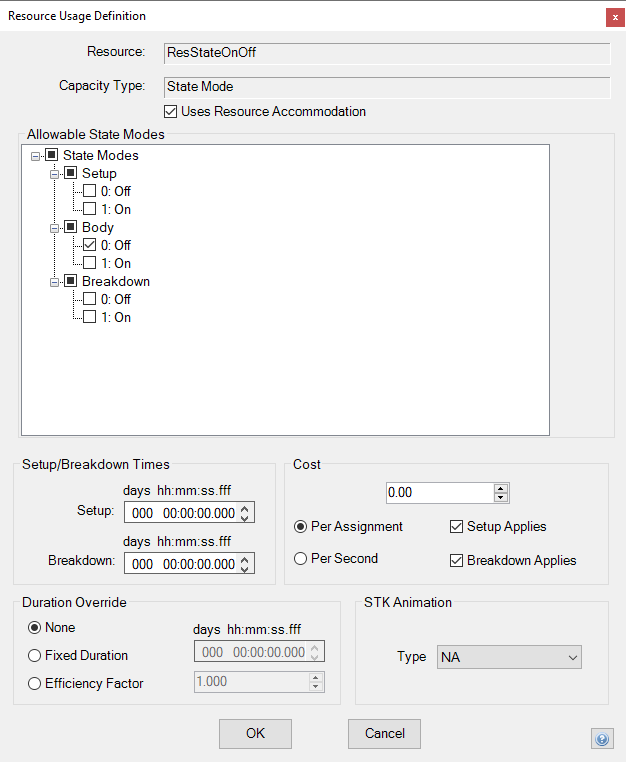The height and width of the screenshot is (762, 626).
Task: Select the Per Second cost option
Action: [301, 559]
